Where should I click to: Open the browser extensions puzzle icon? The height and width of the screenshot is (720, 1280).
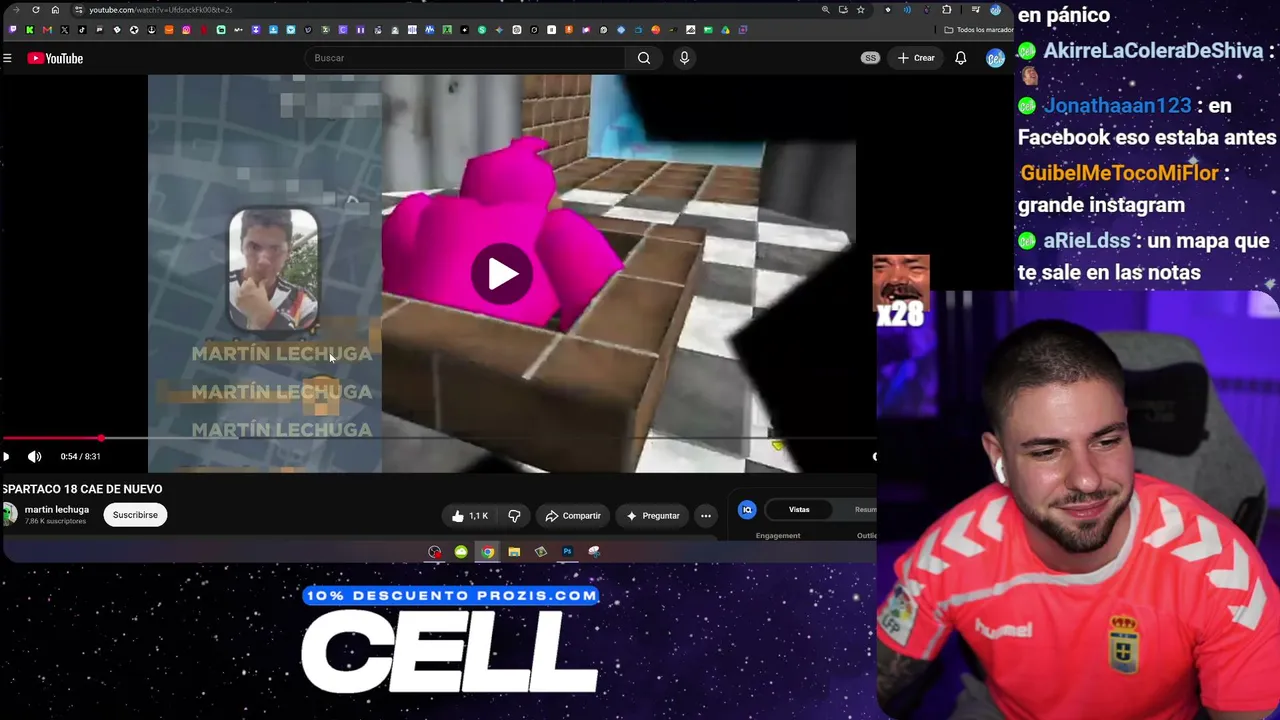coord(947,10)
